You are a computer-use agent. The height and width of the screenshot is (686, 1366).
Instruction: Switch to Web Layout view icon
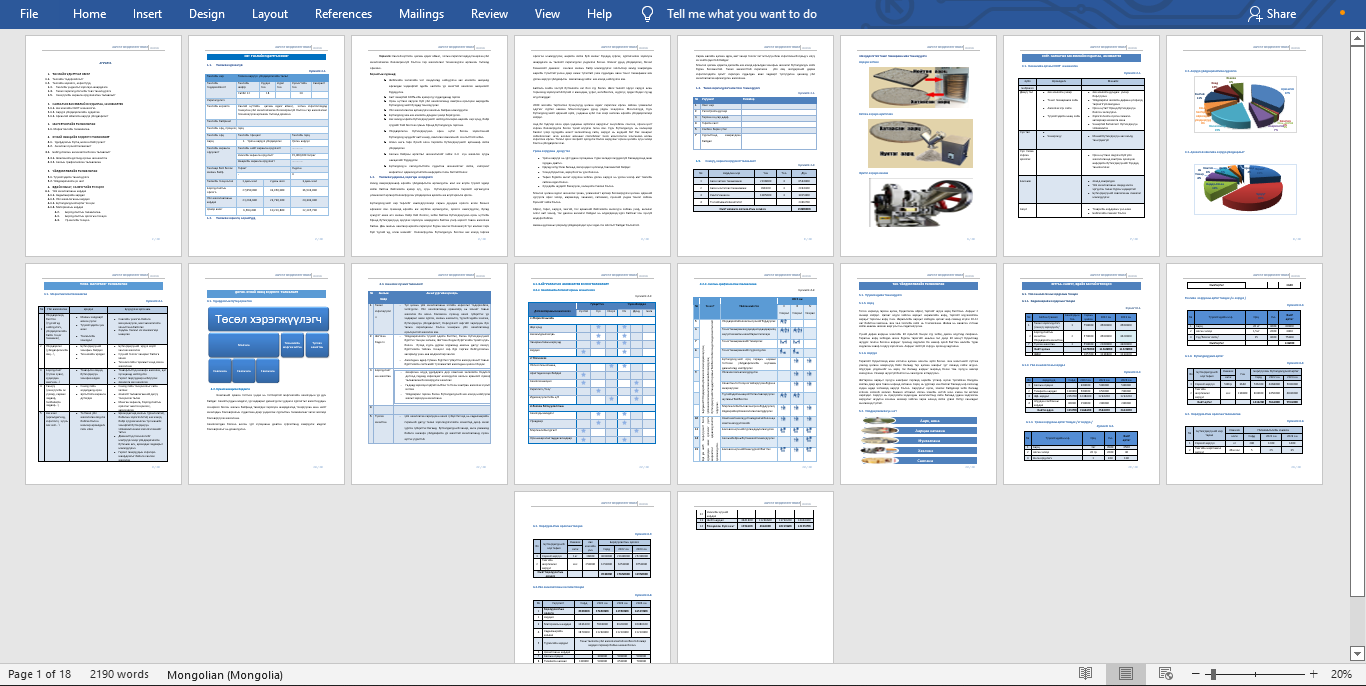1165,674
